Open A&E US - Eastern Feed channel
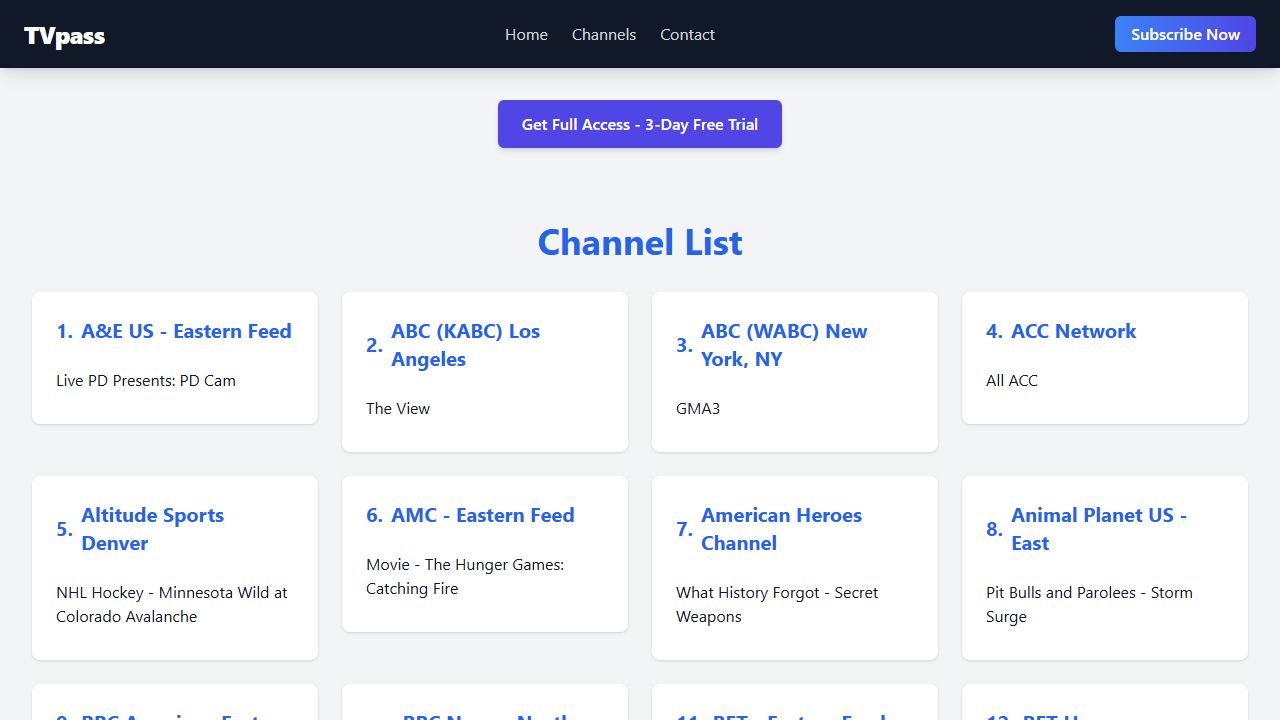The width and height of the screenshot is (1280, 720). (186, 331)
